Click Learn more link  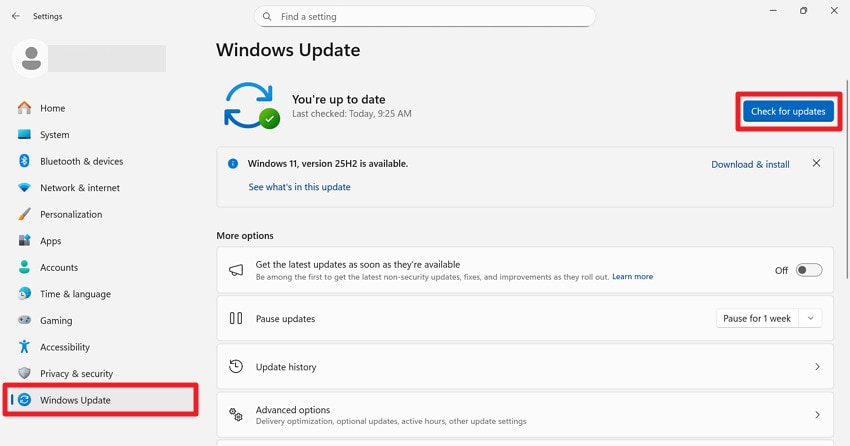(x=632, y=276)
